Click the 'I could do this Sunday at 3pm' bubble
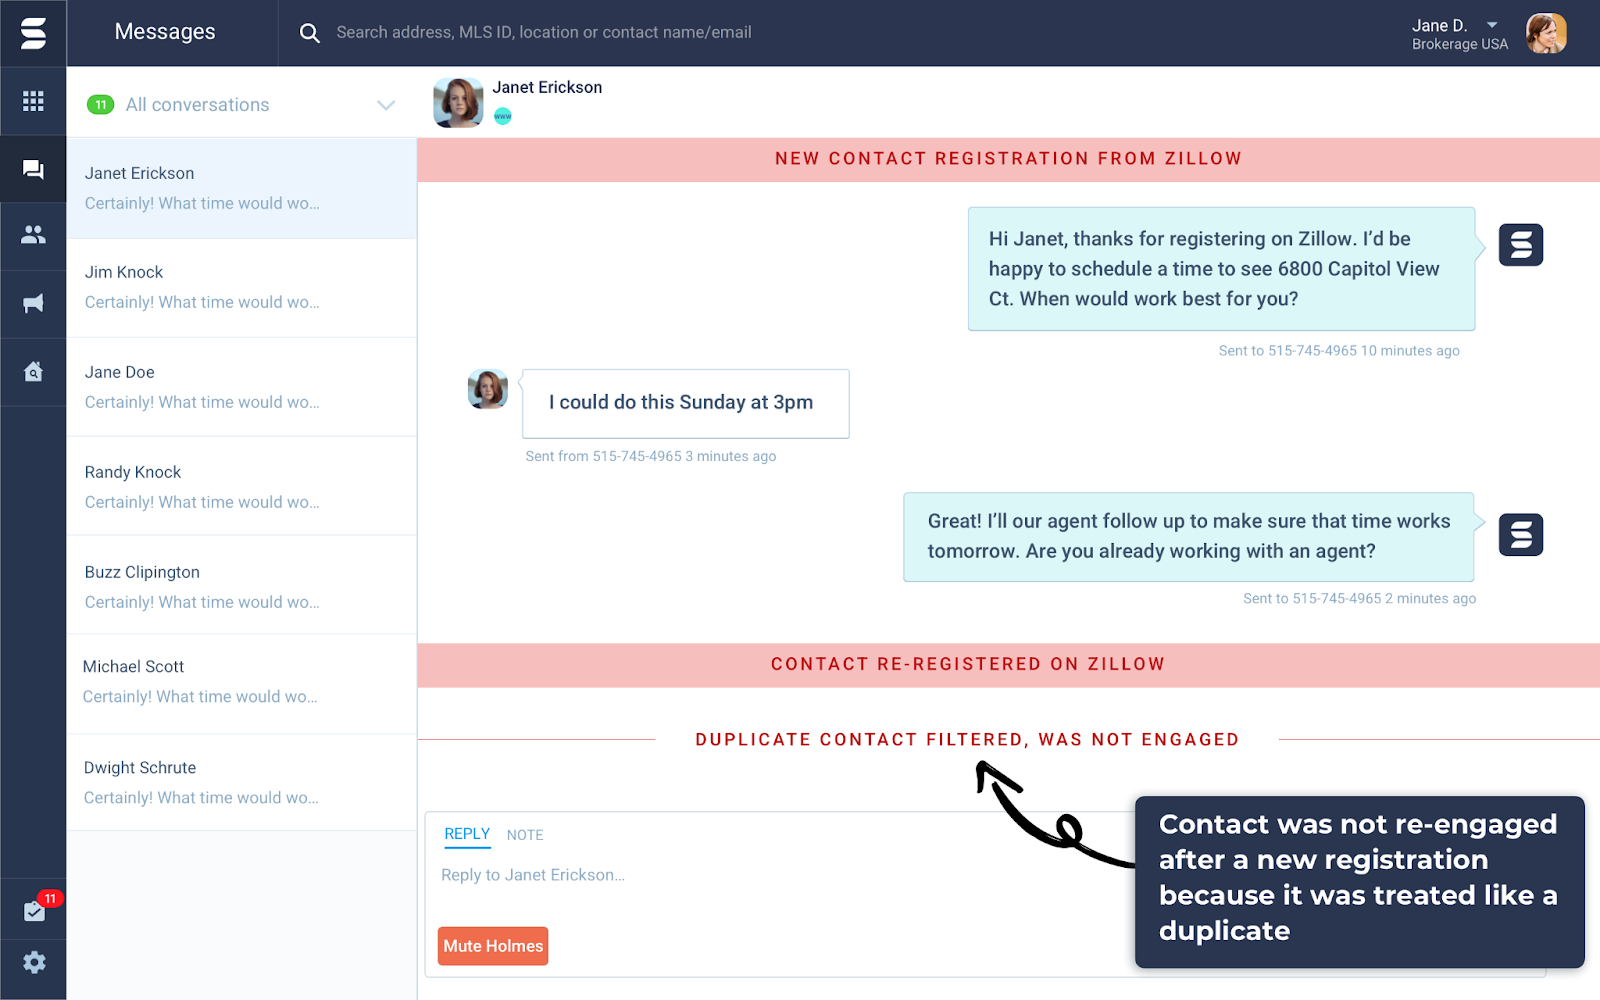Image resolution: width=1600 pixels, height=1000 pixels. (686, 403)
